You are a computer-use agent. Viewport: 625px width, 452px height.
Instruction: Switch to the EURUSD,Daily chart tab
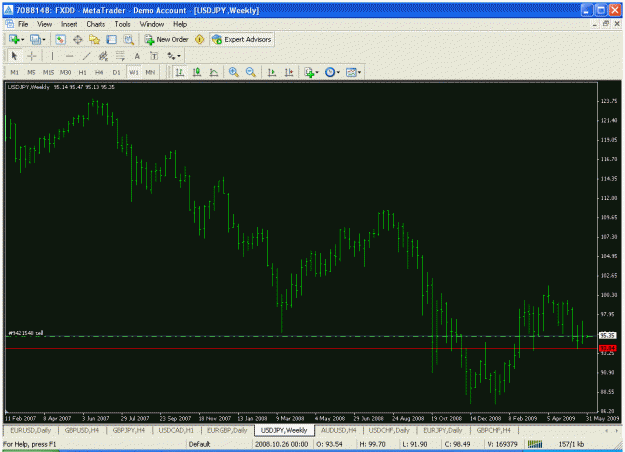click(x=31, y=430)
